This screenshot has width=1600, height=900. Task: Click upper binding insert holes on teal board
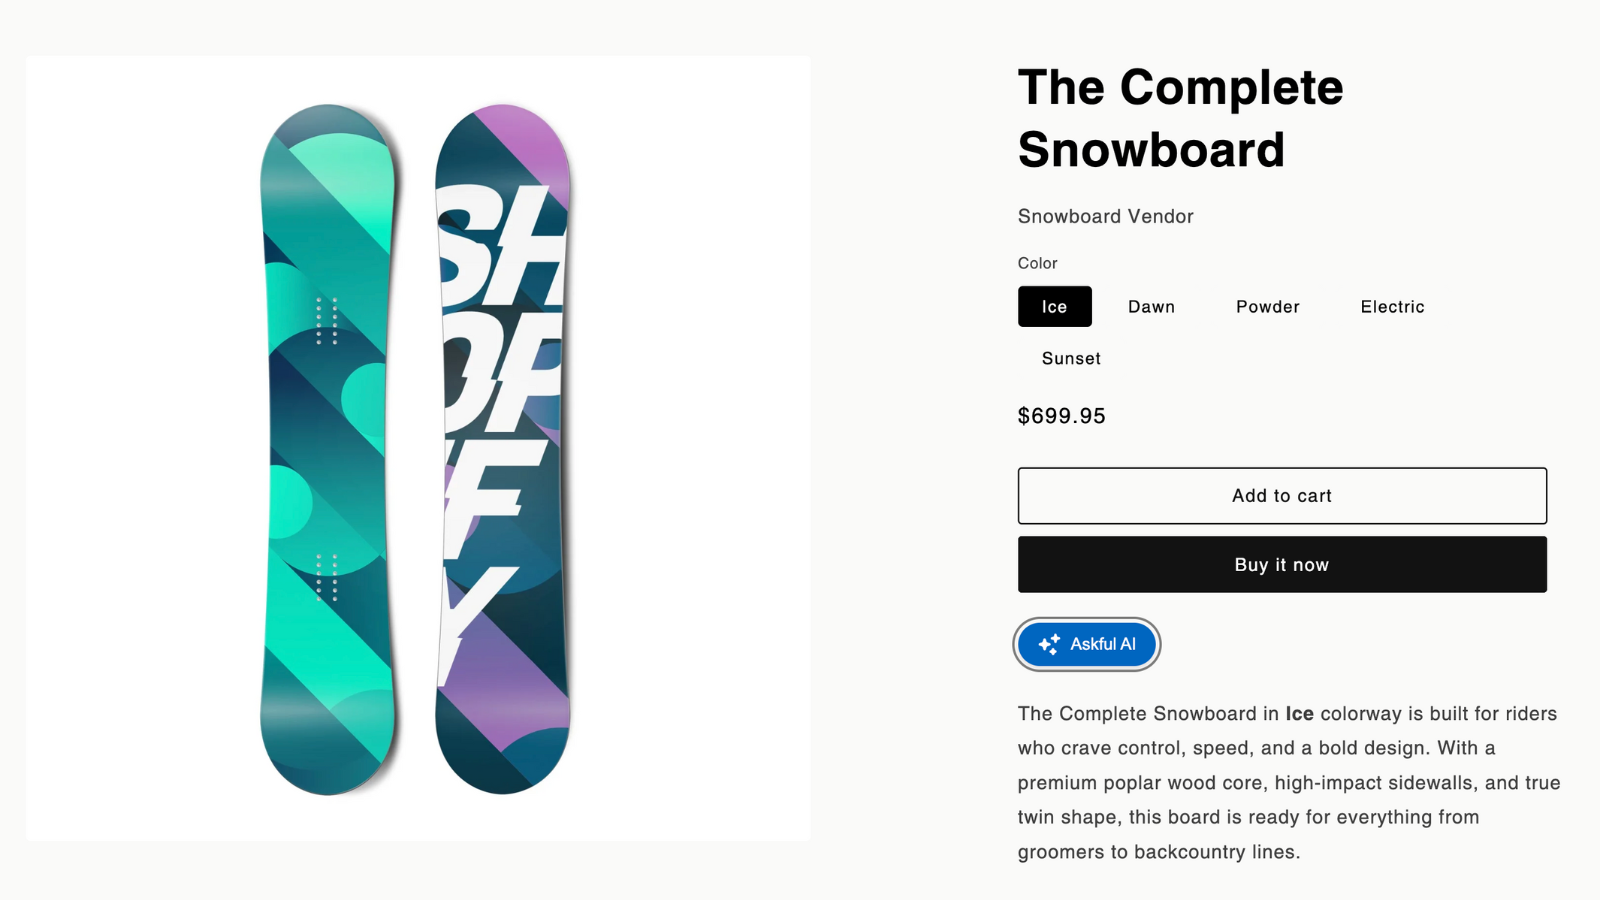tap(326, 320)
